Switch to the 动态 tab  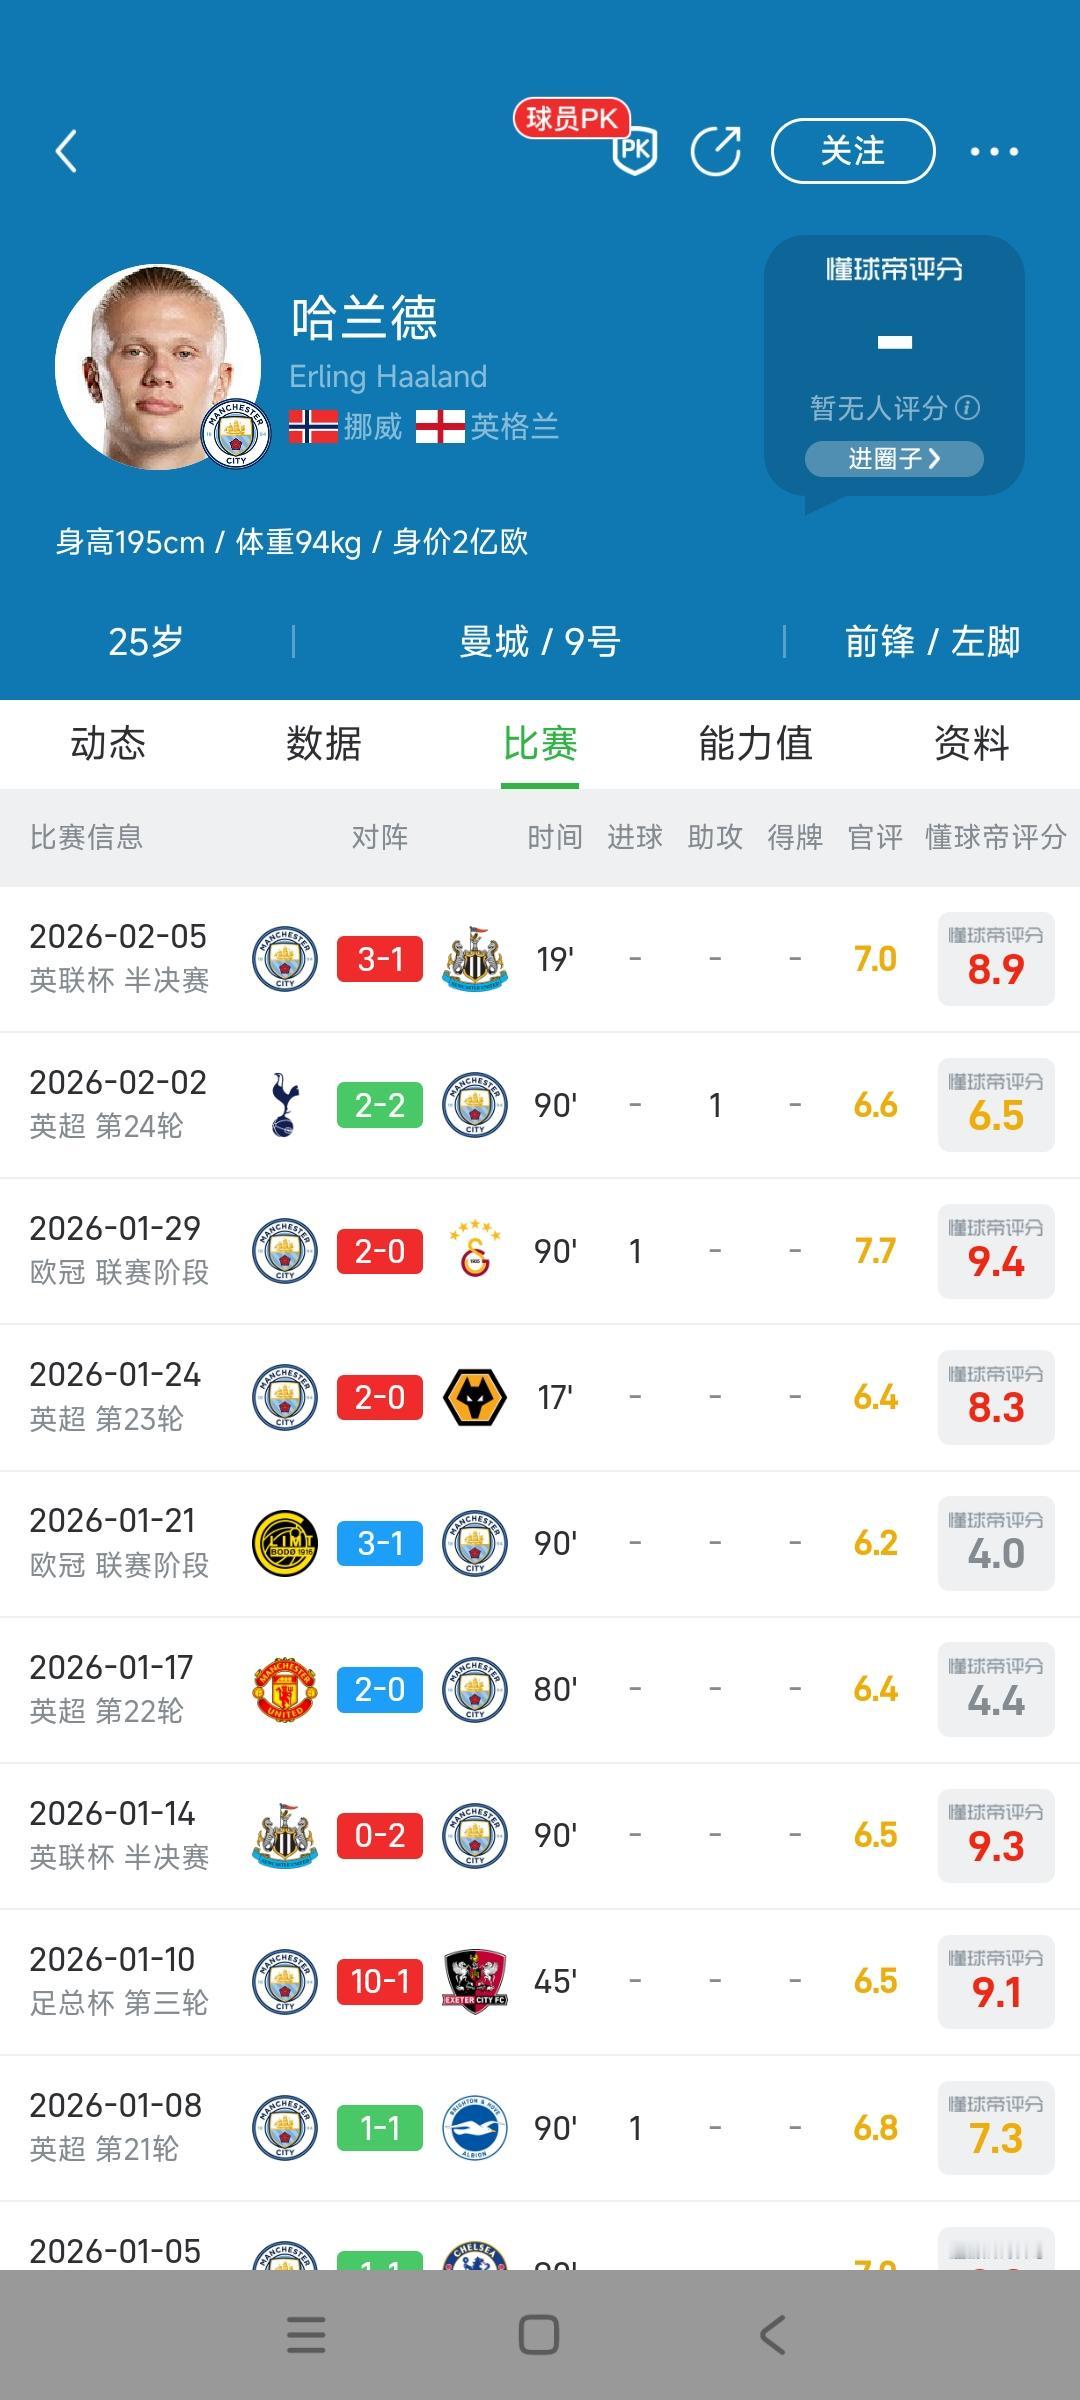click(x=108, y=744)
